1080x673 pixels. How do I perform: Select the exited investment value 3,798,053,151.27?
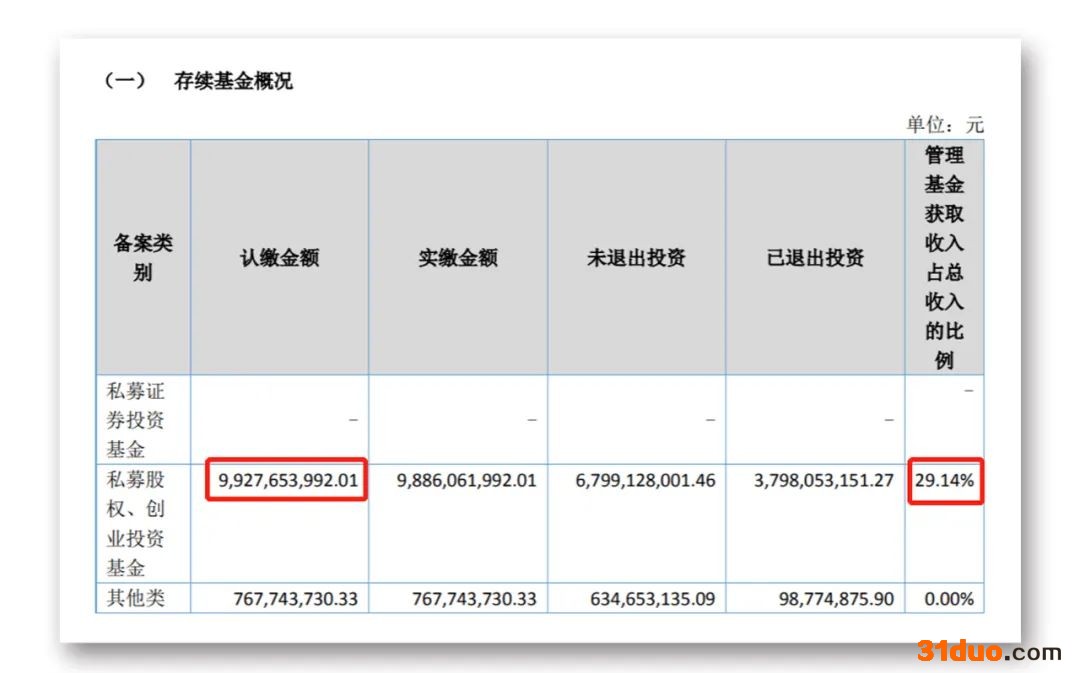click(x=824, y=480)
